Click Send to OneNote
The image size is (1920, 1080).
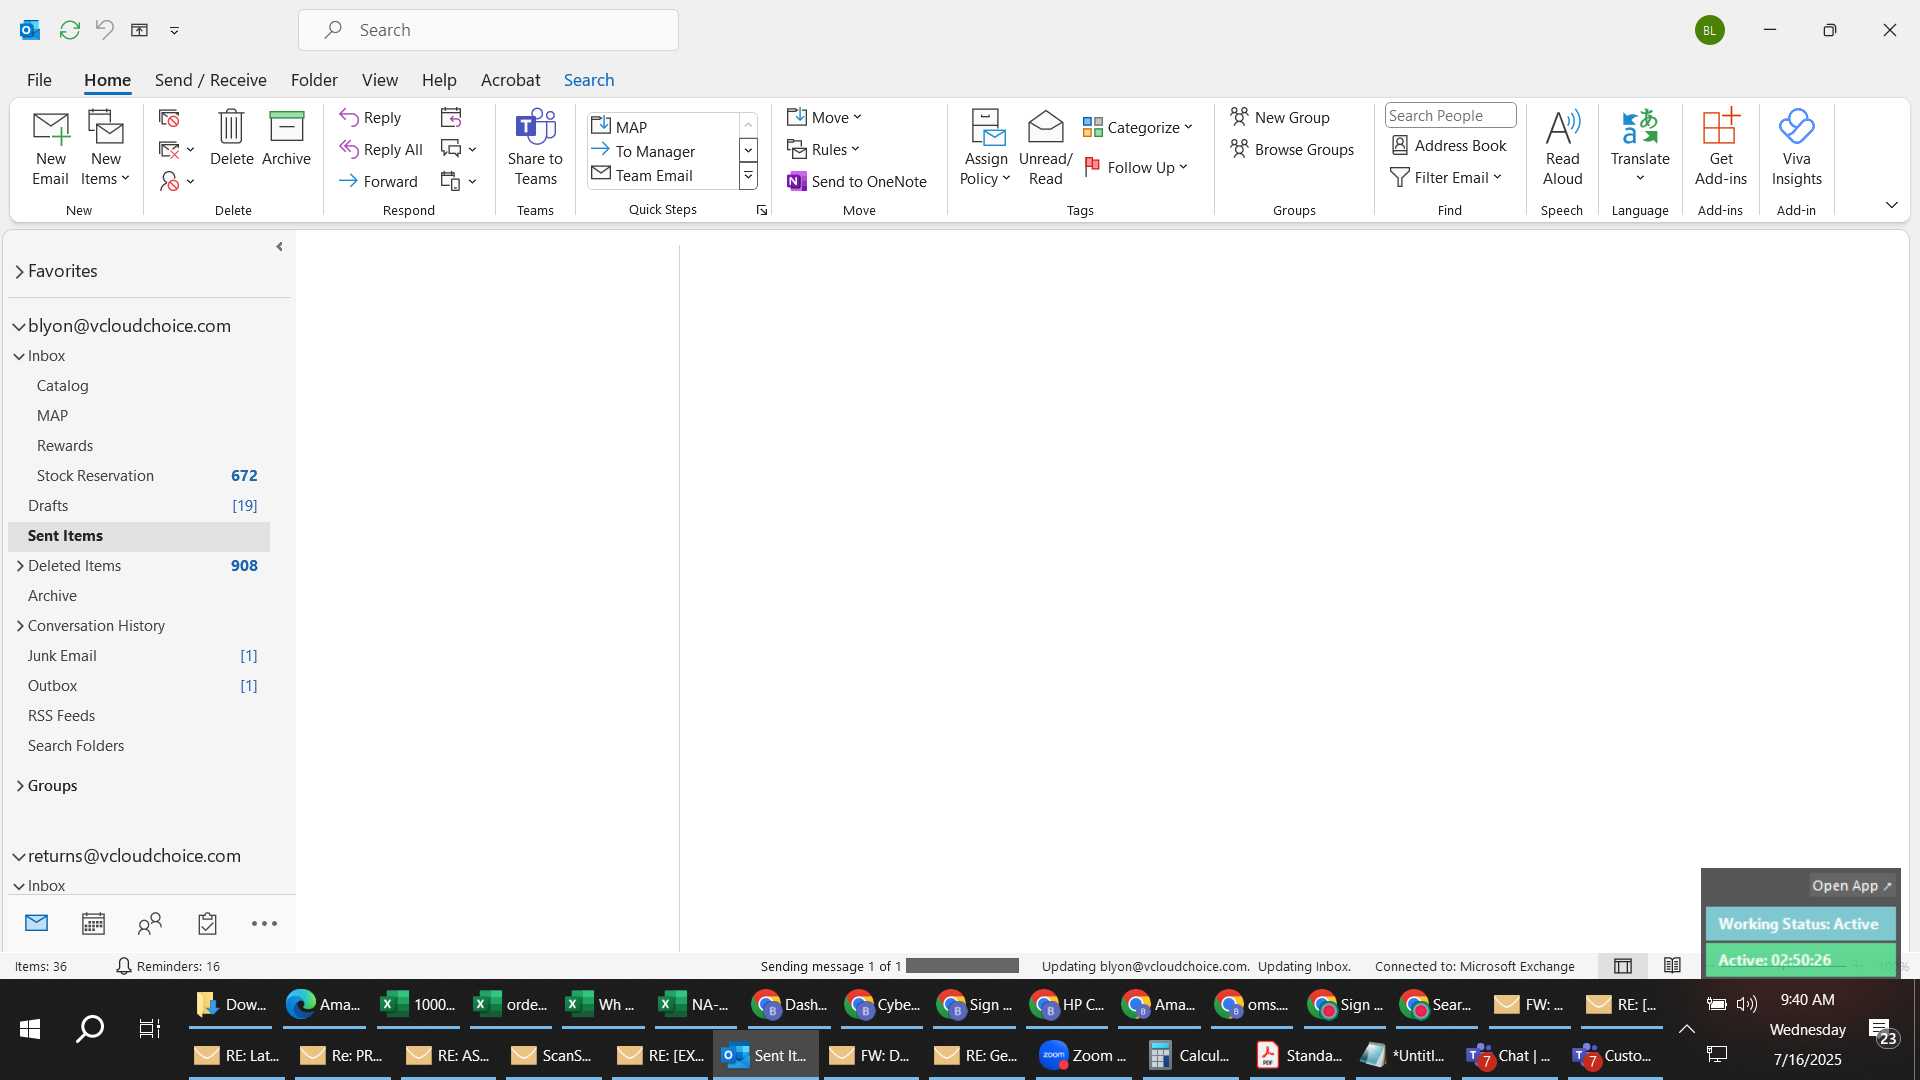[x=857, y=181]
